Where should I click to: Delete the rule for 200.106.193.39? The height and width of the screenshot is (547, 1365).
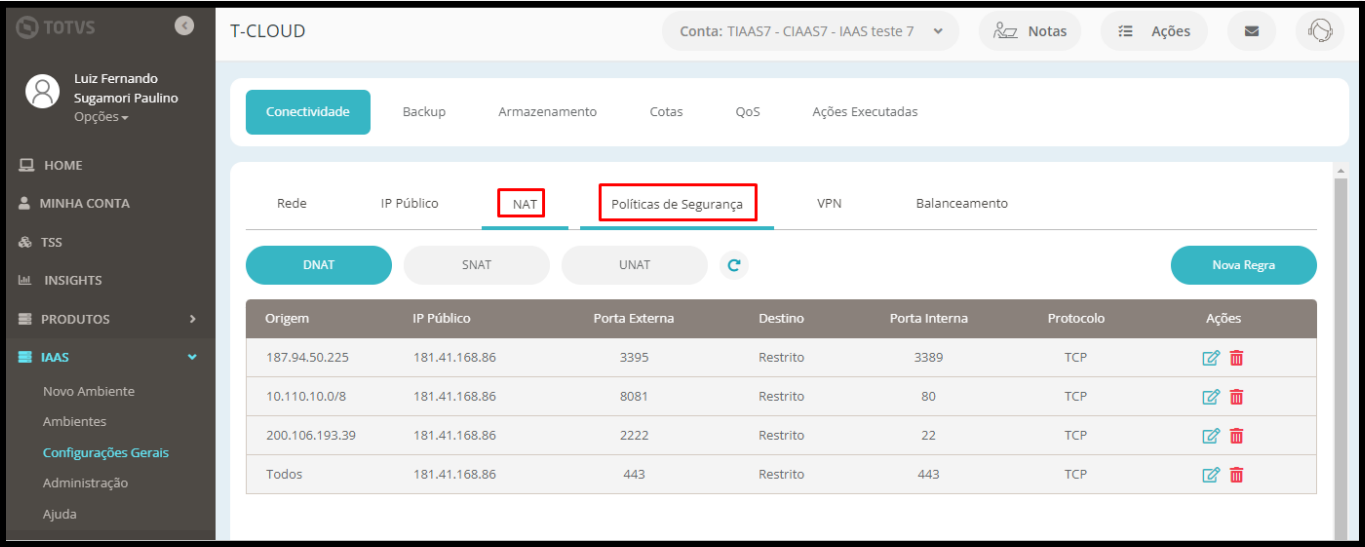1236,436
